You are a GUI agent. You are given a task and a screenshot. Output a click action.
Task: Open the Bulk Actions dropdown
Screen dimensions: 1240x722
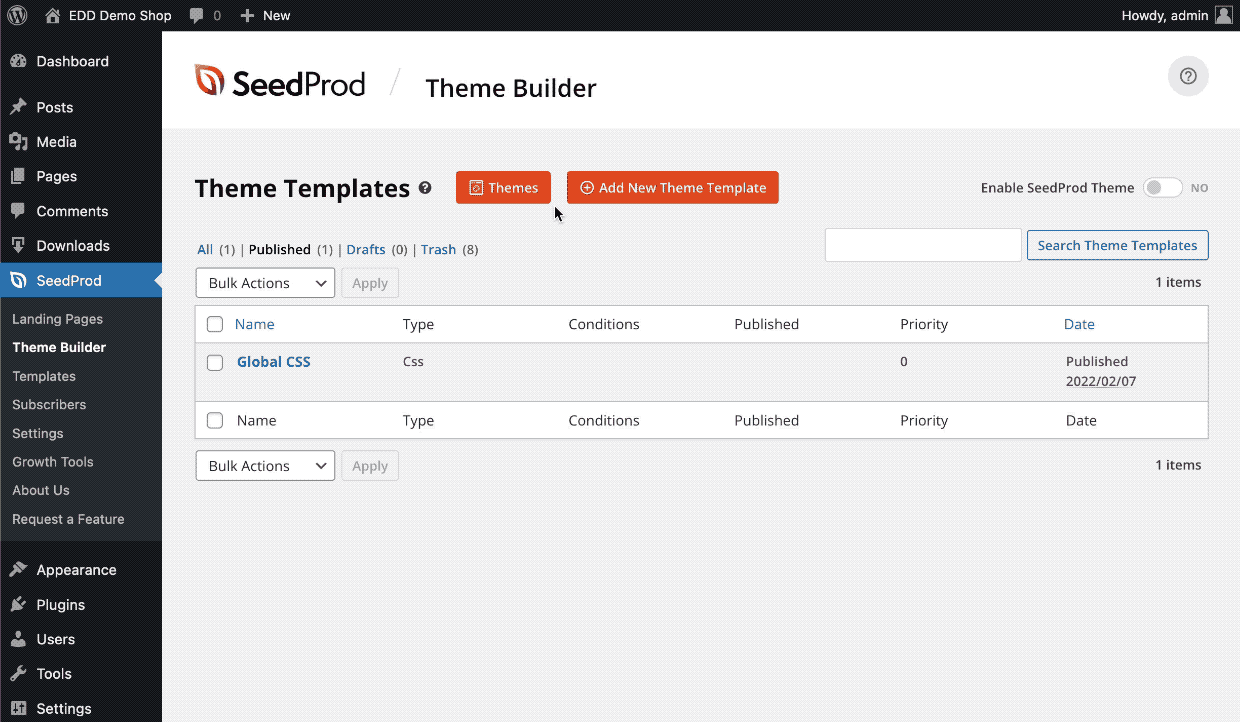pos(264,282)
